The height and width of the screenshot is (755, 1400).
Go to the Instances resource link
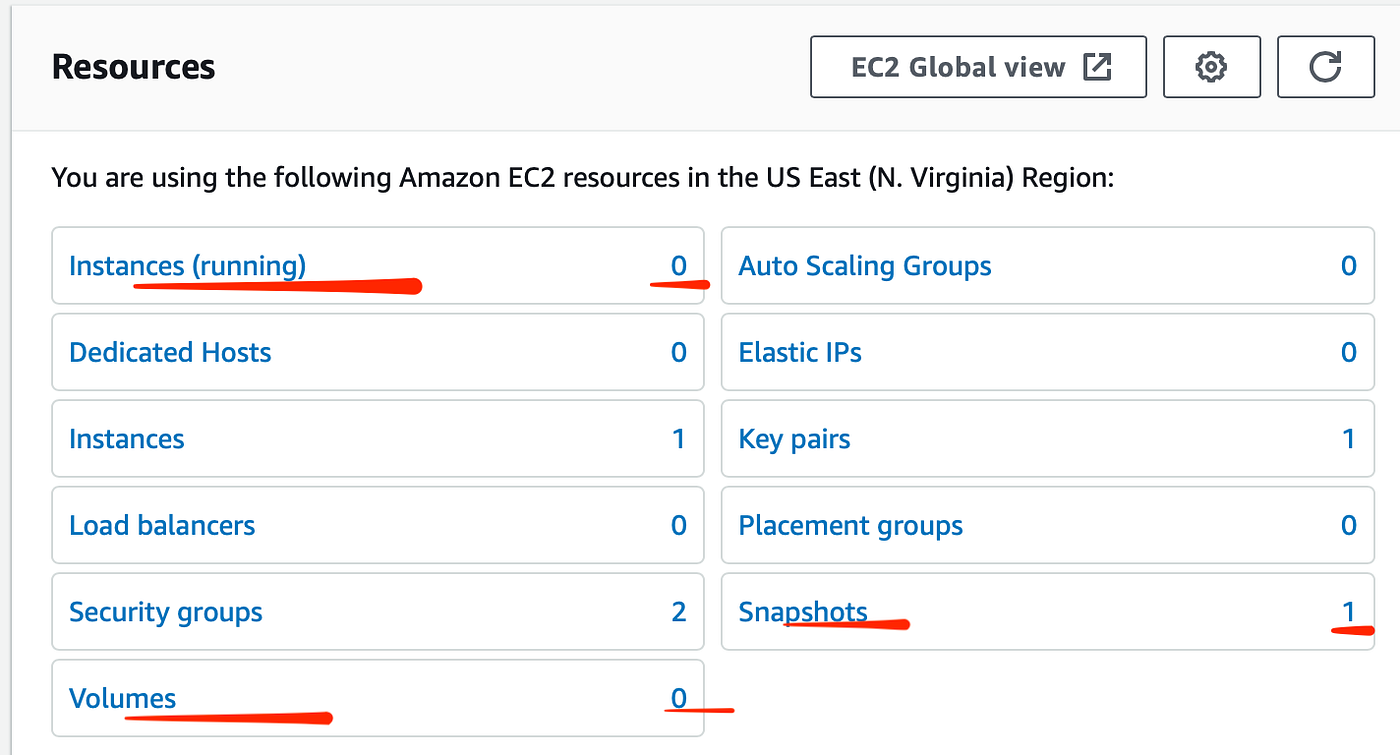(127, 439)
